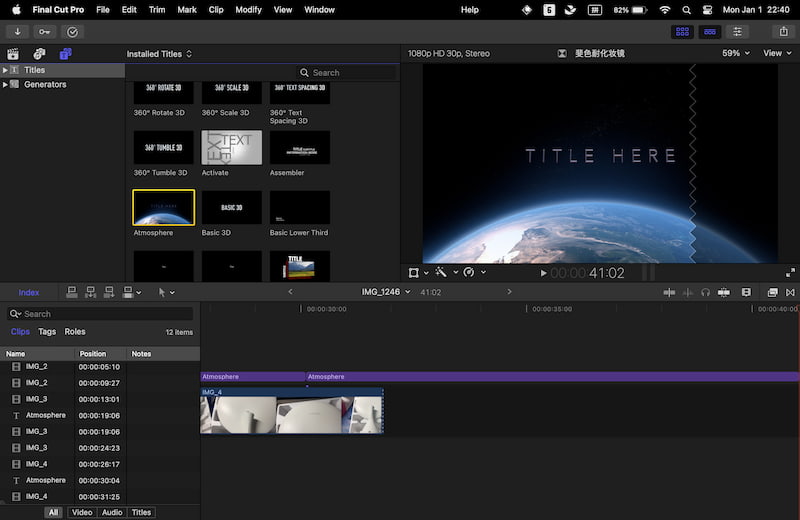Toggle the browser panel visibility button
Viewport: 800px width, 520px height.
[683, 31]
